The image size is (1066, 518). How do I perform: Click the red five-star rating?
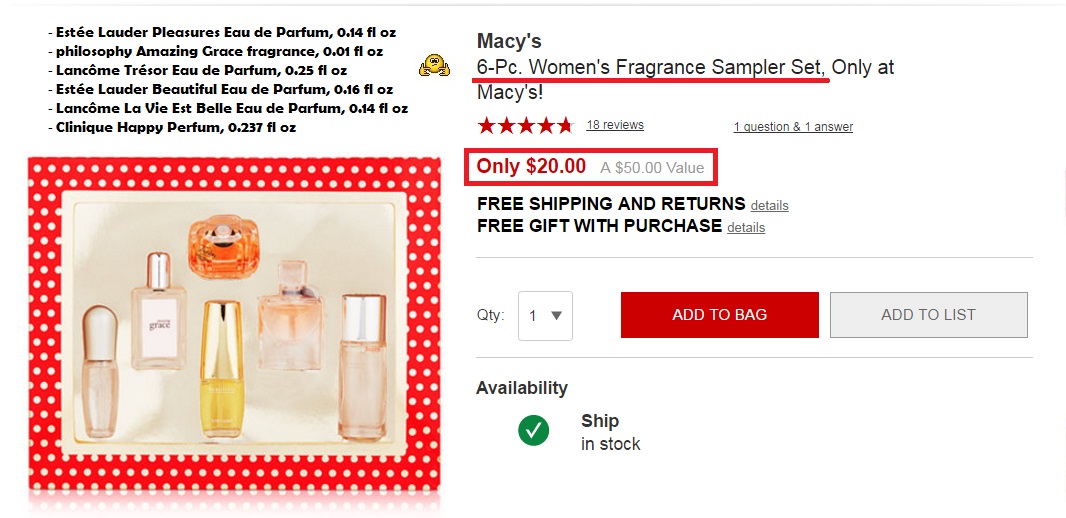click(525, 125)
